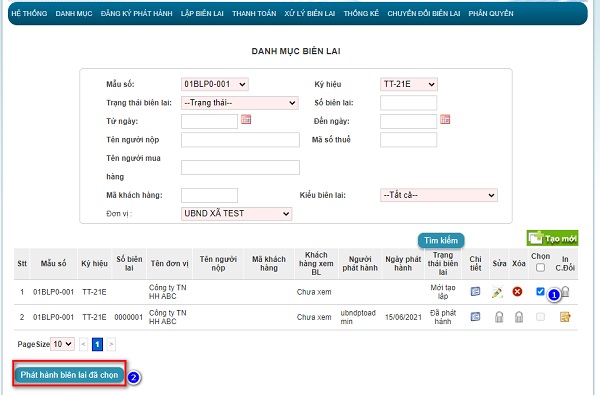Click the Ngày phát hành column header
This screenshot has width=600, height=395.
403,263
